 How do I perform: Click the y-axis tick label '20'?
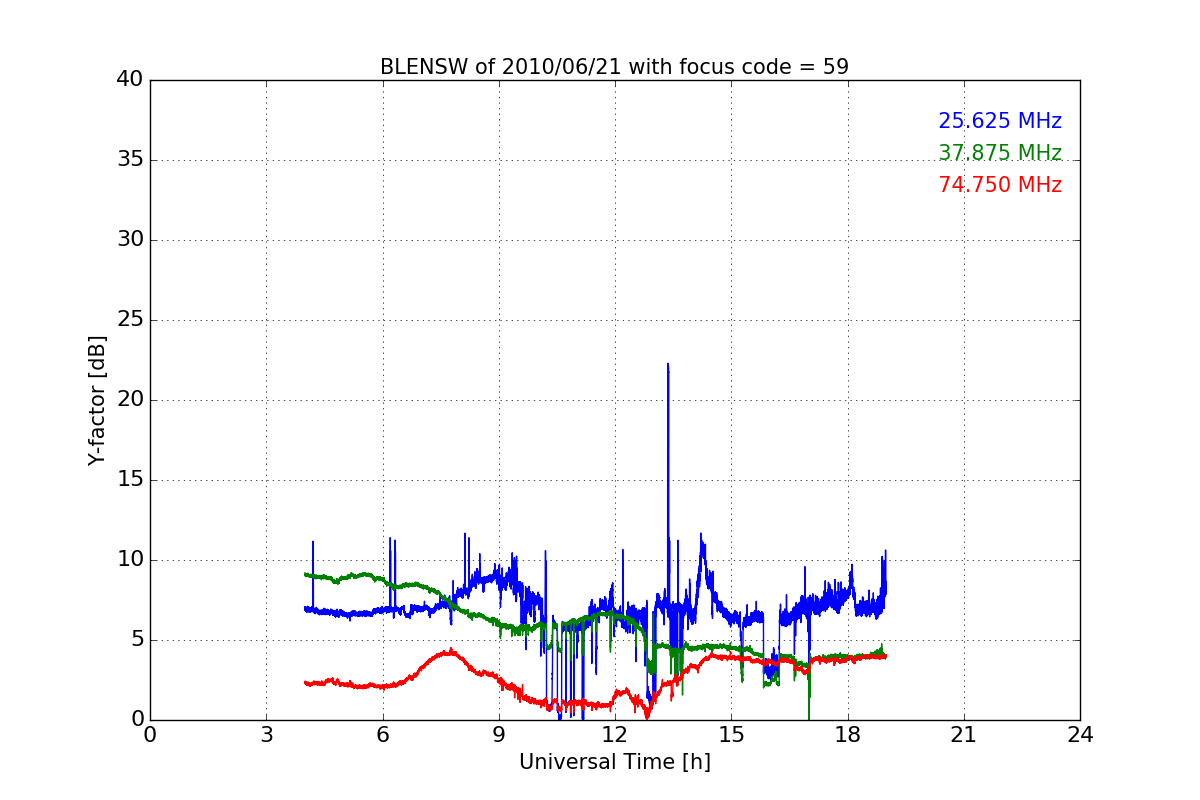(x=130, y=400)
